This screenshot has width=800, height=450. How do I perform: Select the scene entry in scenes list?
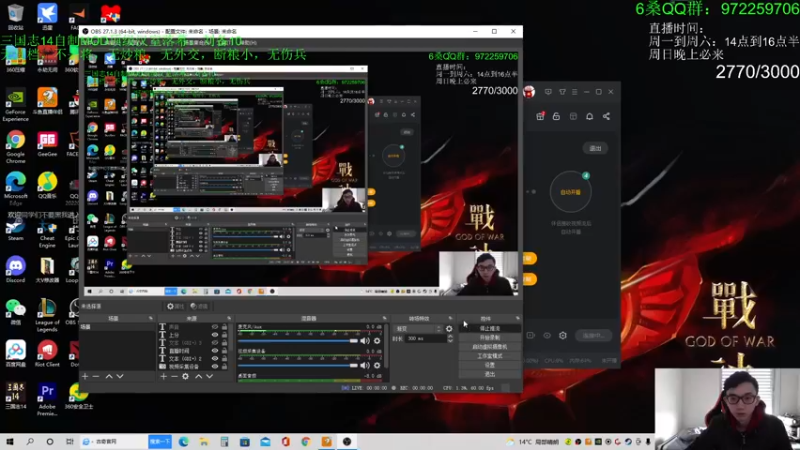pos(117,327)
